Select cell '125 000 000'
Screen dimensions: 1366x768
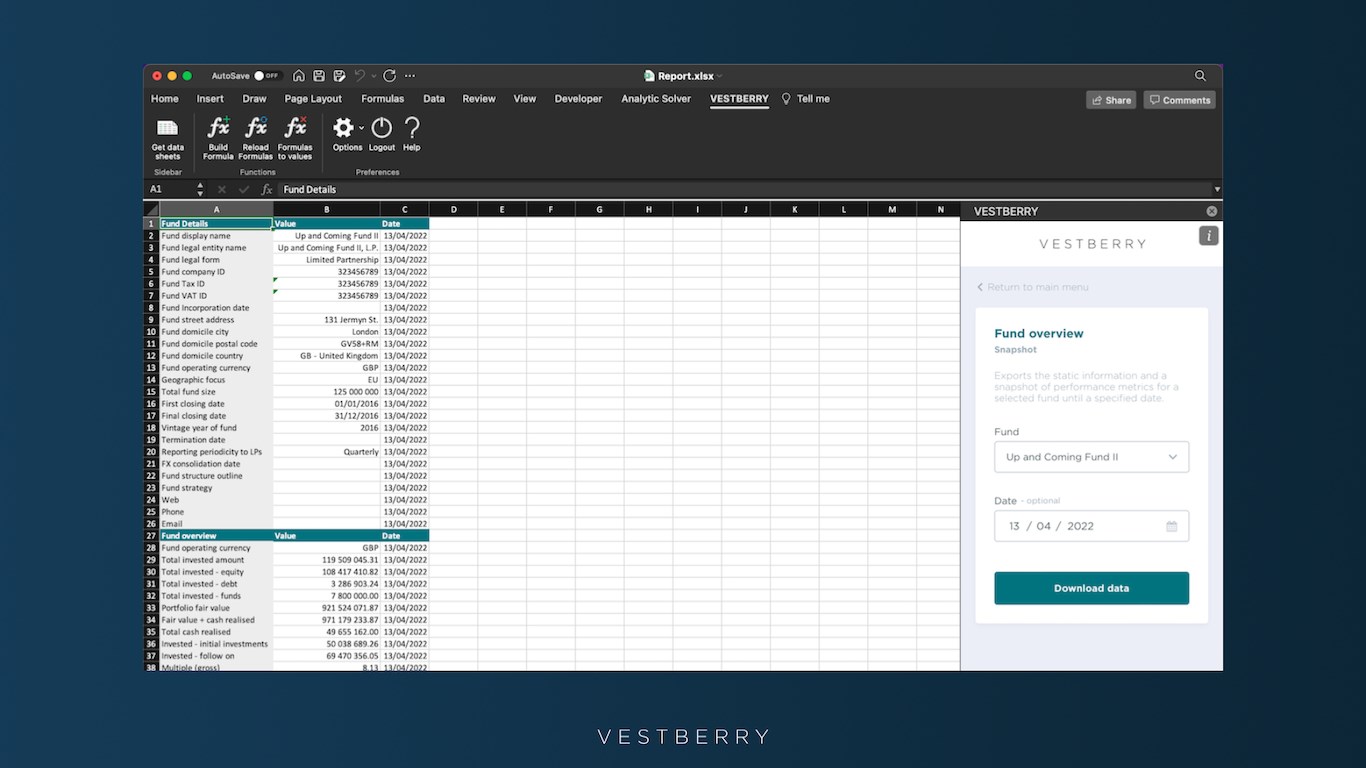(x=326, y=392)
